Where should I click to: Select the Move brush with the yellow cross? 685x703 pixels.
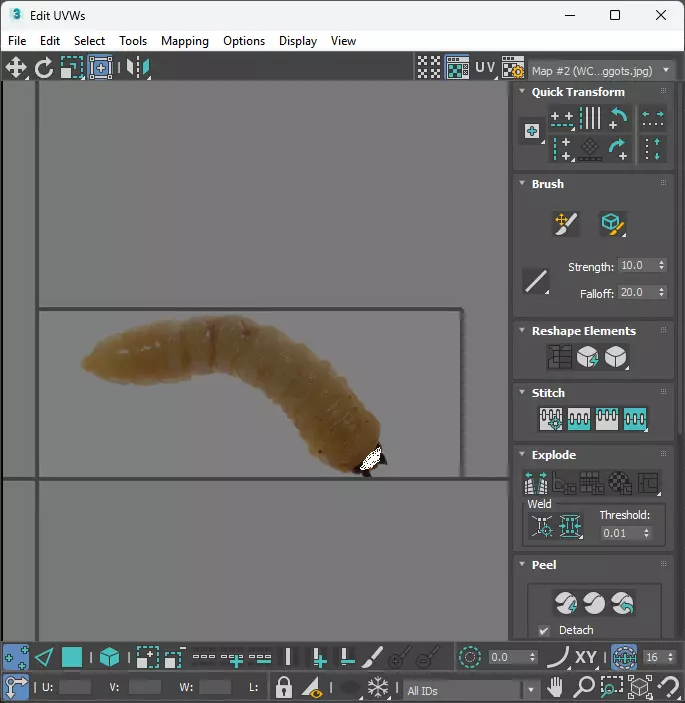click(566, 224)
